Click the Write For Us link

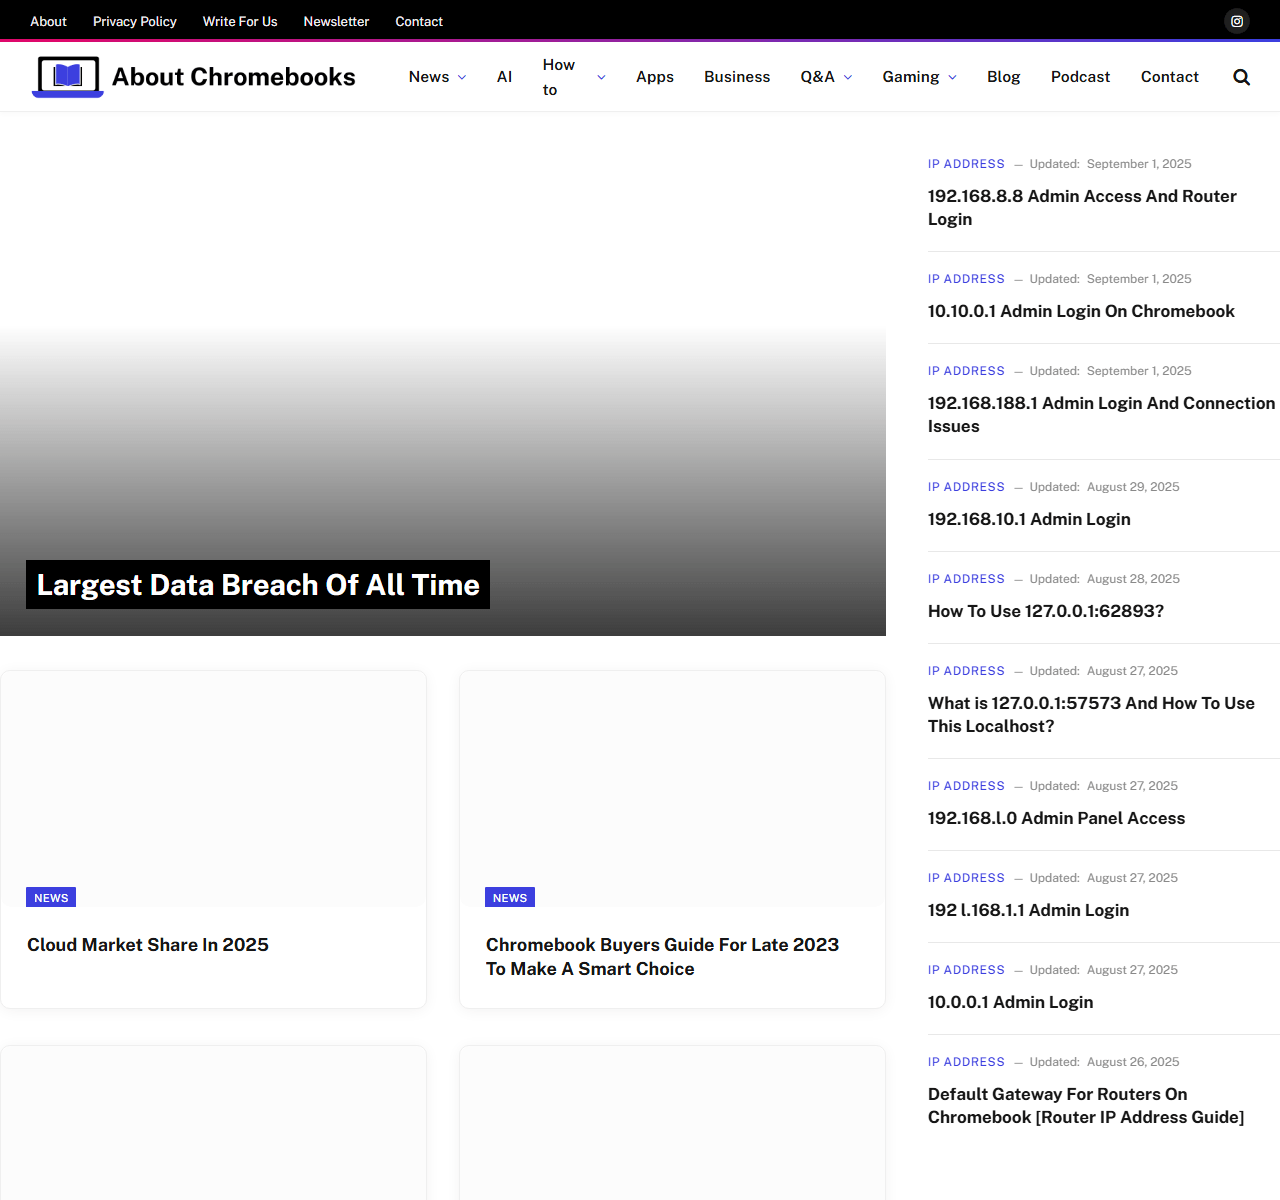[240, 21]
